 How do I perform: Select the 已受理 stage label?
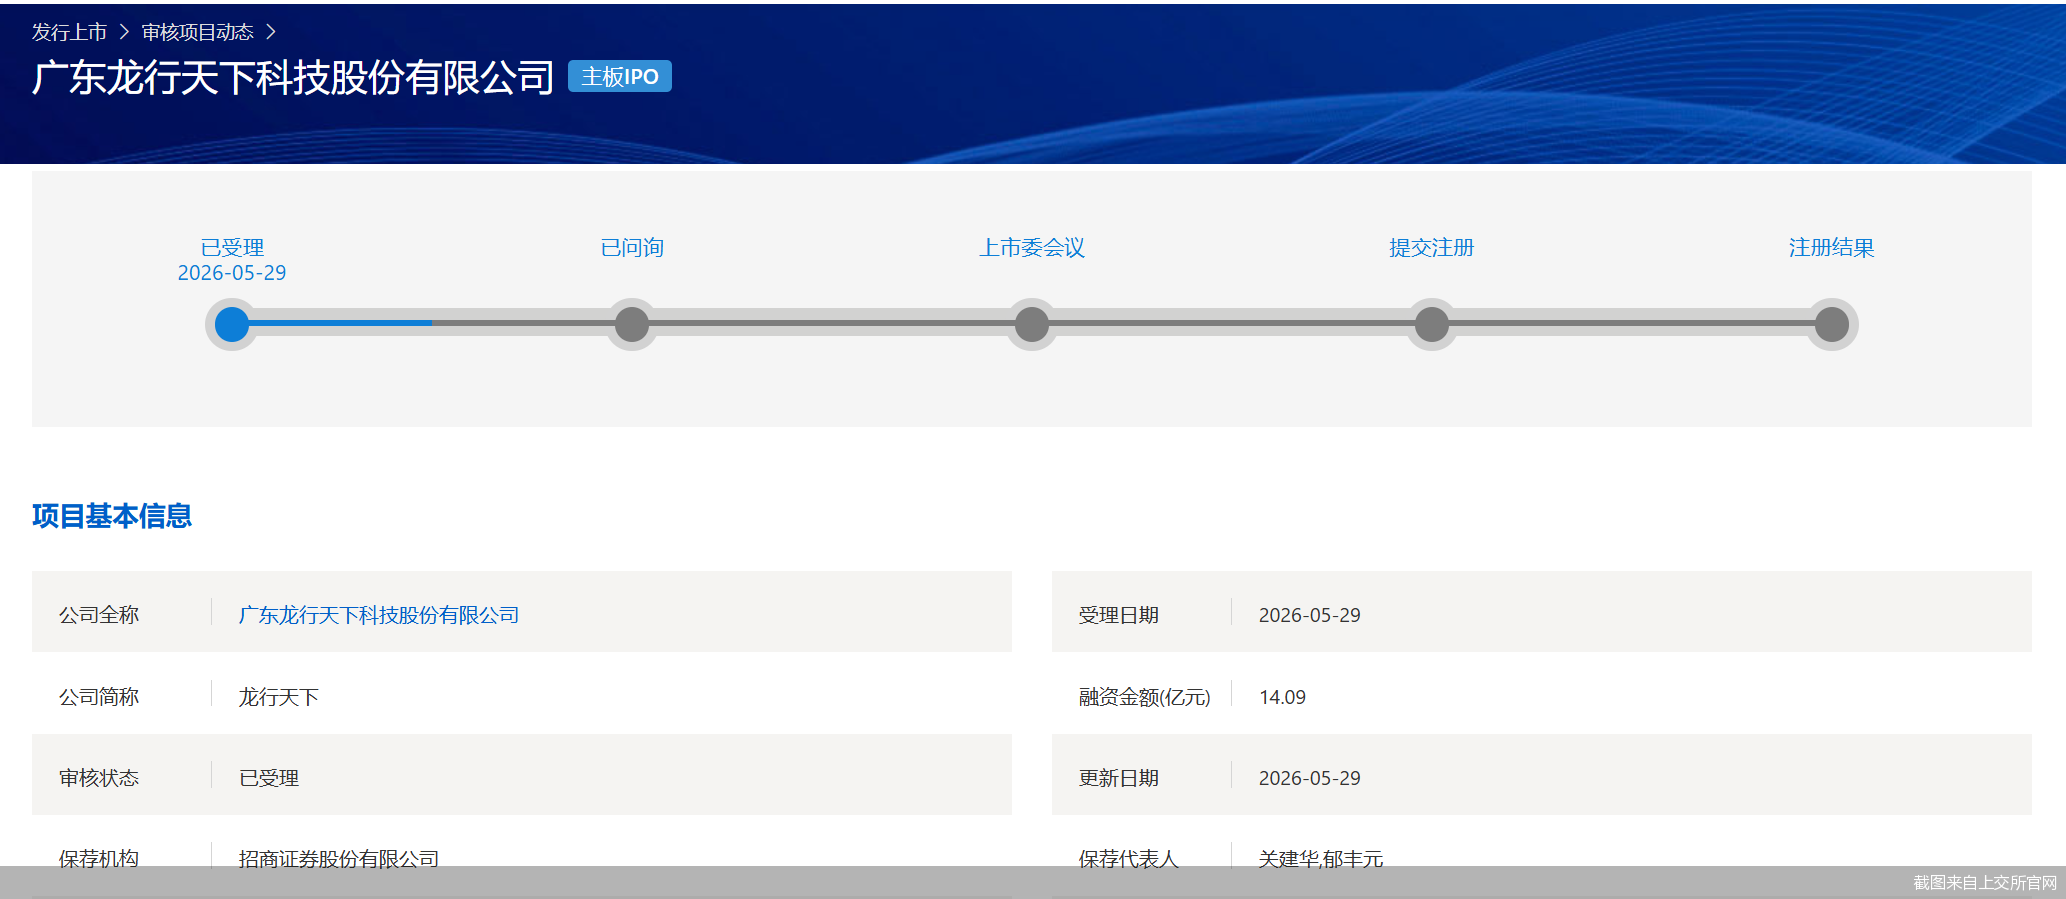[232, 247]
